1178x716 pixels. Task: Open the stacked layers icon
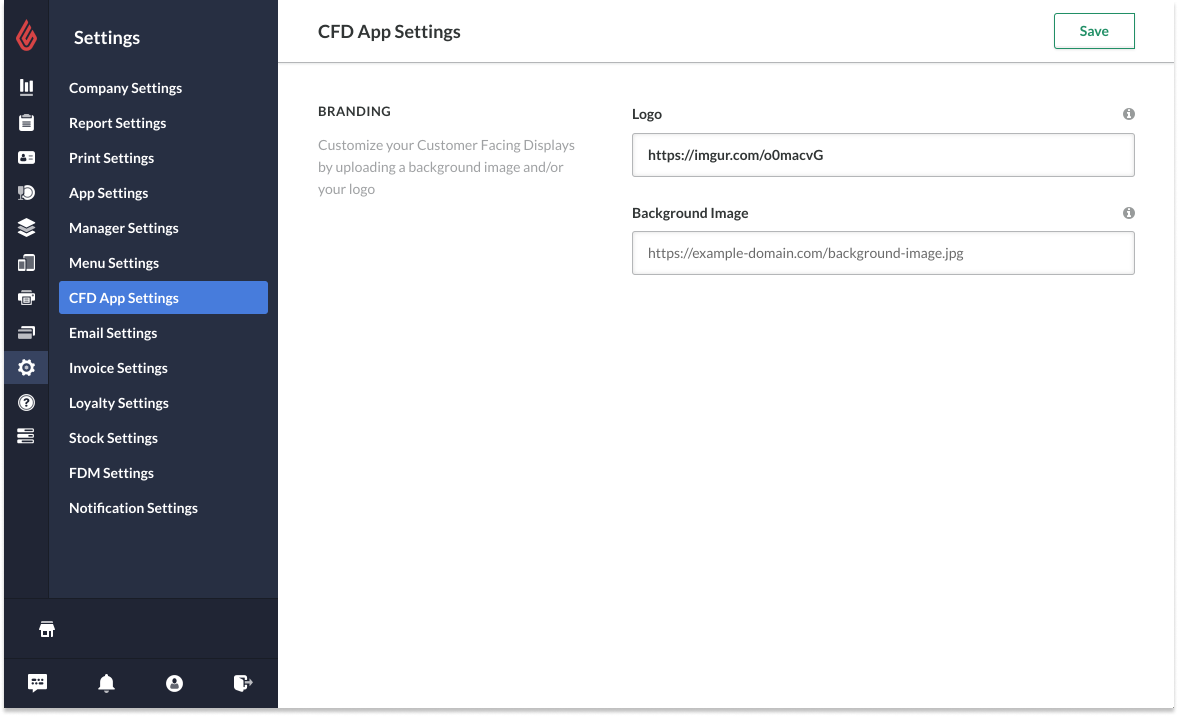click(26, 228)
